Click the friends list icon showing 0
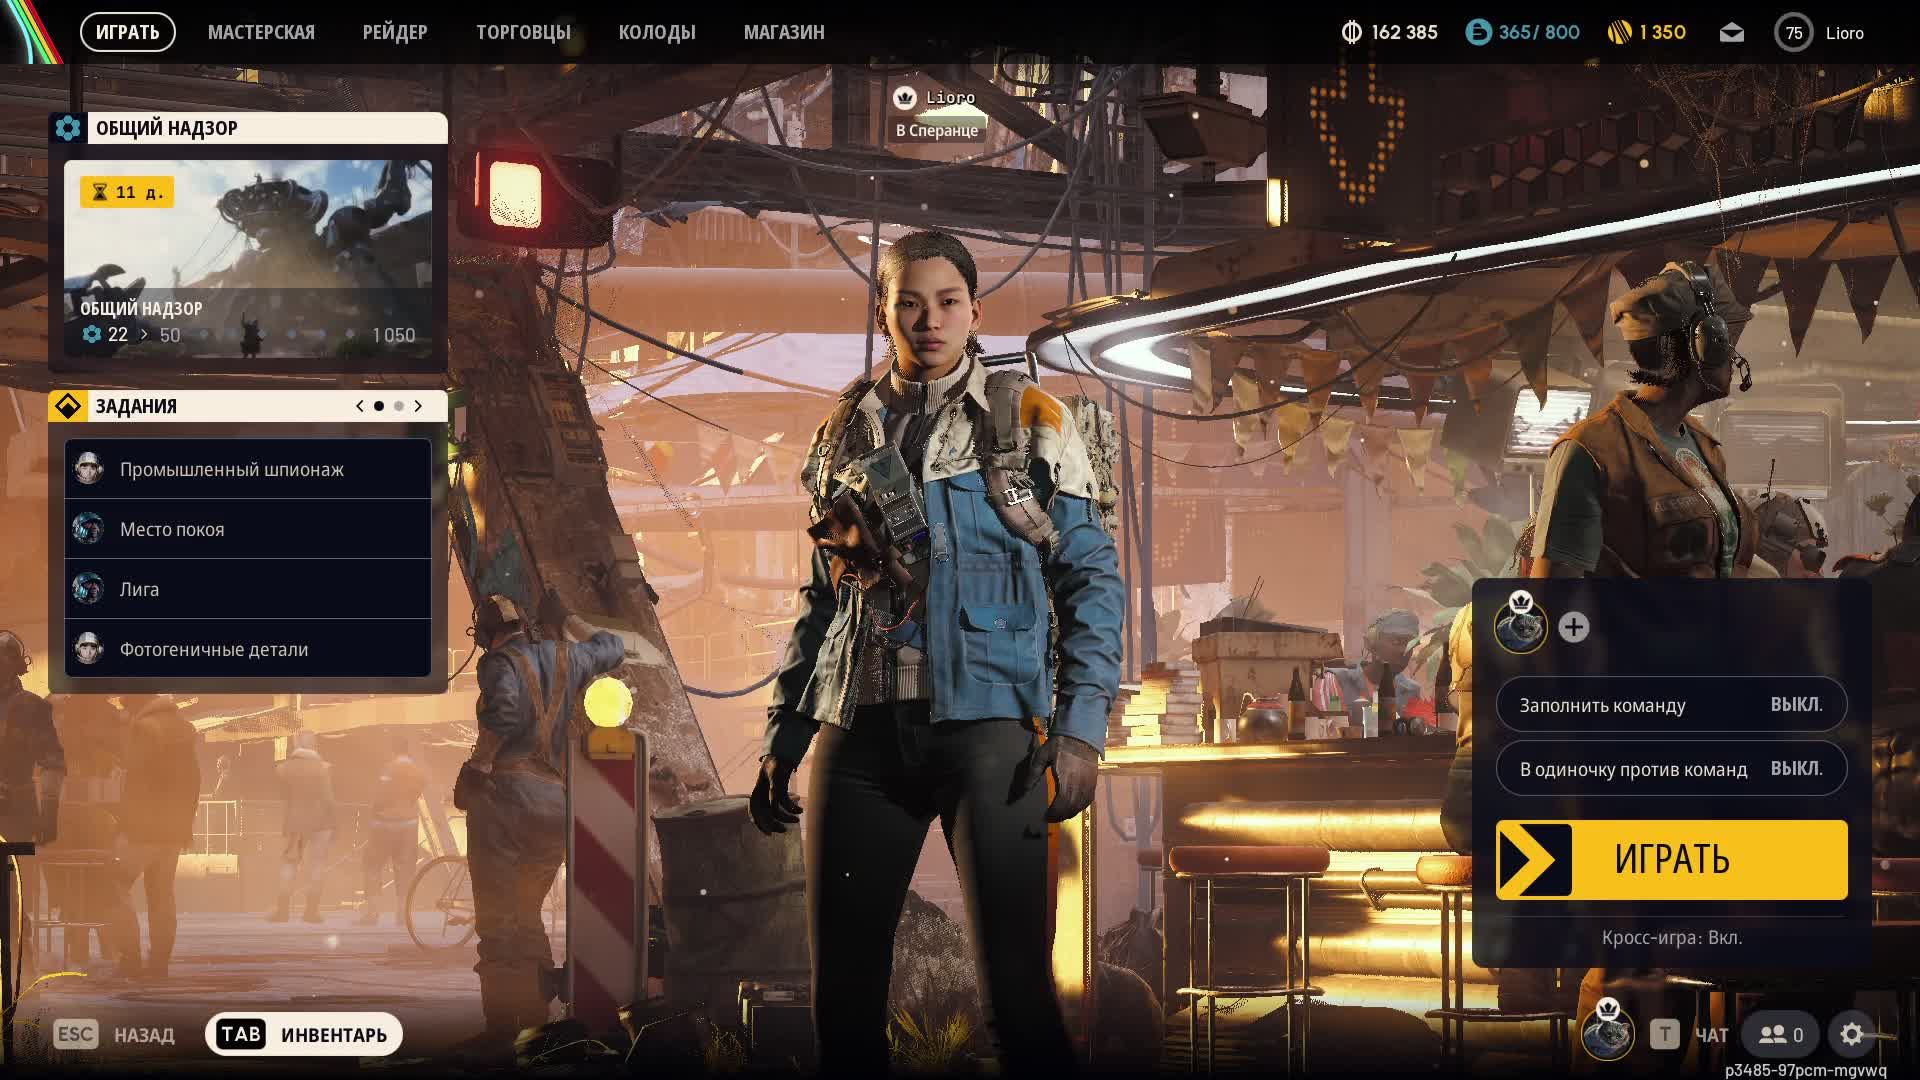 coord(1781,1034)
